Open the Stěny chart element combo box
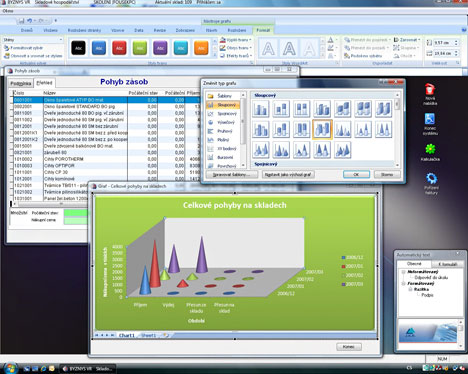468x374 pixels. click(x=33, y=40)
